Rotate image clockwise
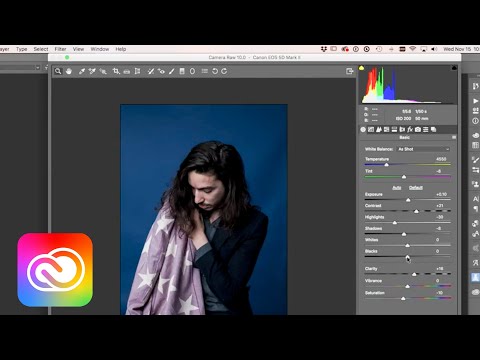 pos(224,71)
